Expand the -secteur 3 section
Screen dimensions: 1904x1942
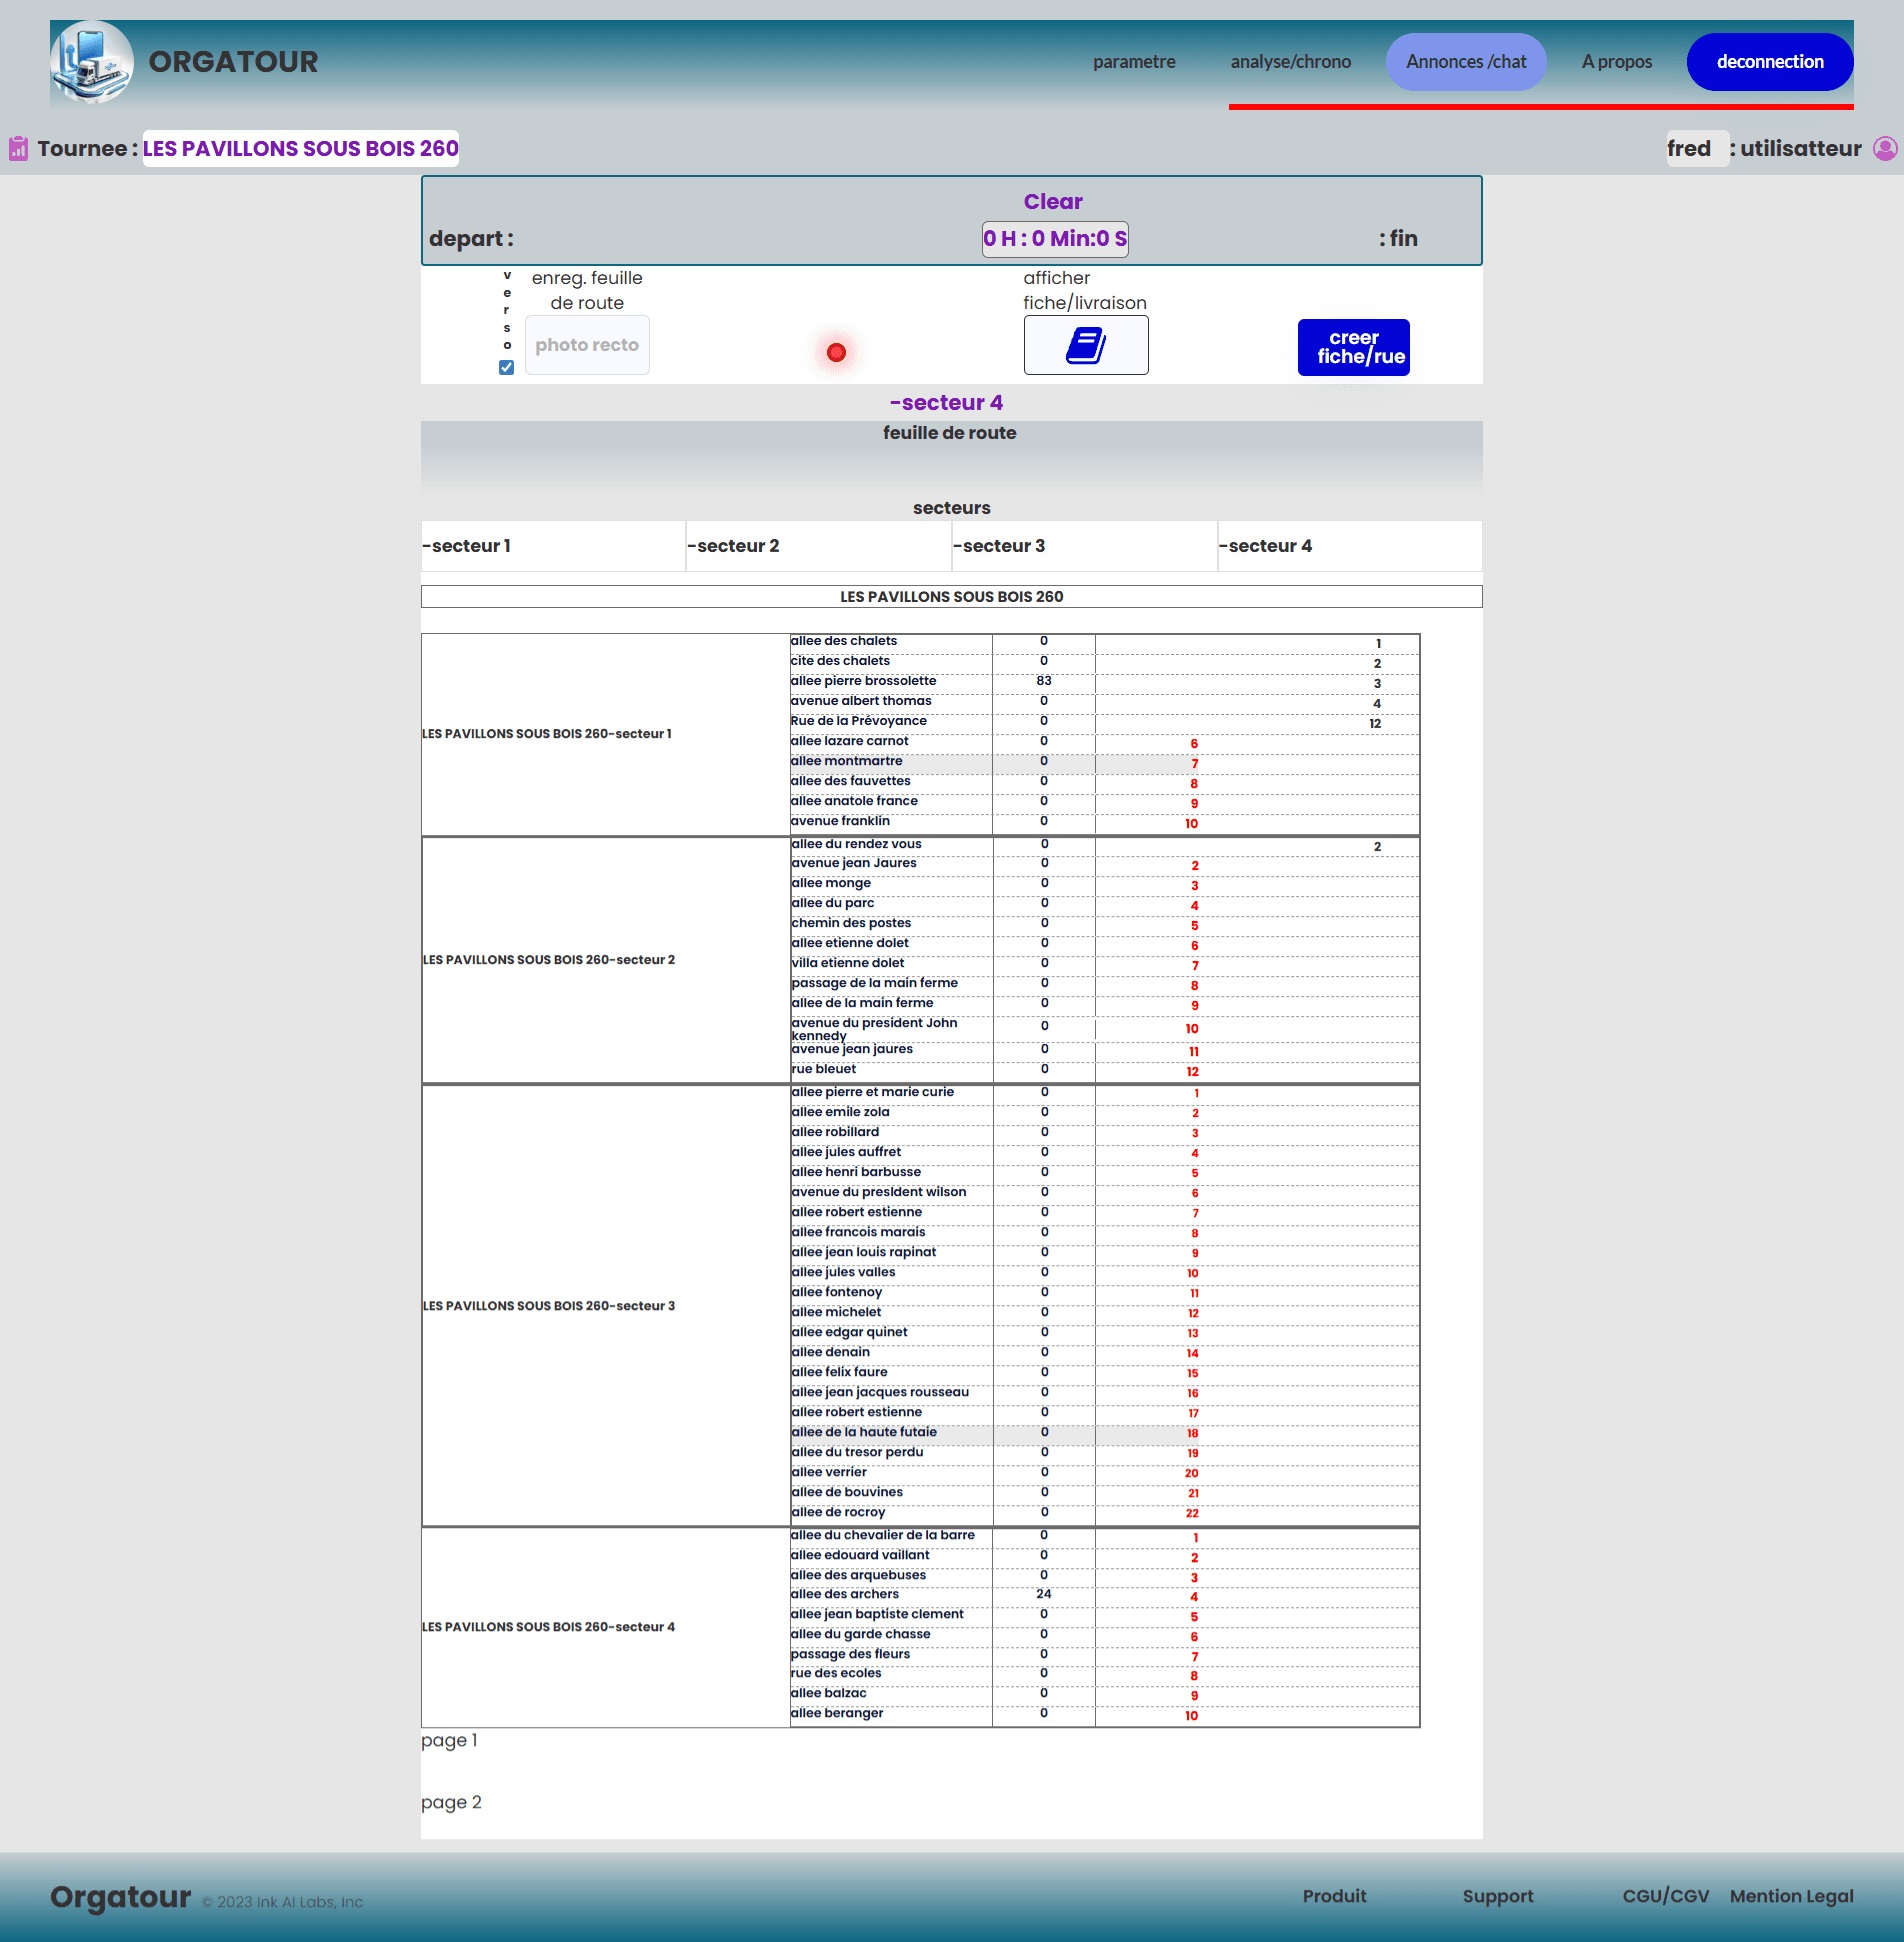point(1000,546)
